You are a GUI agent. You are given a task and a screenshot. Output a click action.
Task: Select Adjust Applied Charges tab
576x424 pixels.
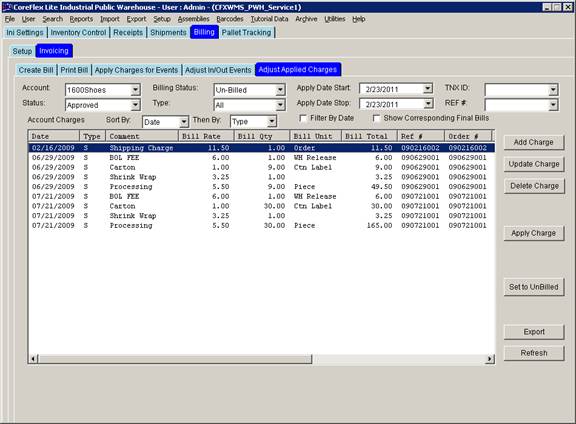tap(298, 69)
